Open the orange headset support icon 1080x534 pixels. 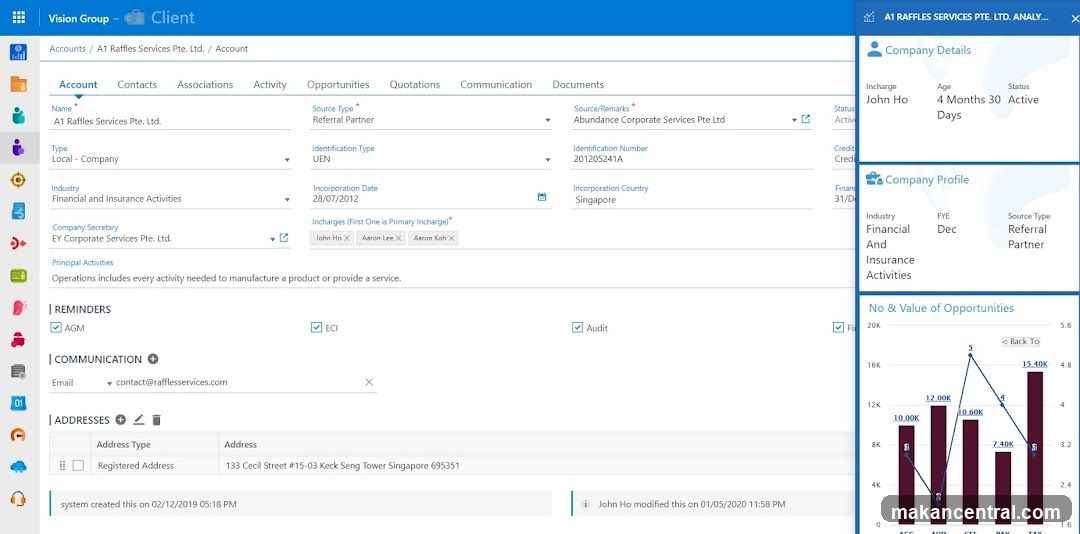19,499
